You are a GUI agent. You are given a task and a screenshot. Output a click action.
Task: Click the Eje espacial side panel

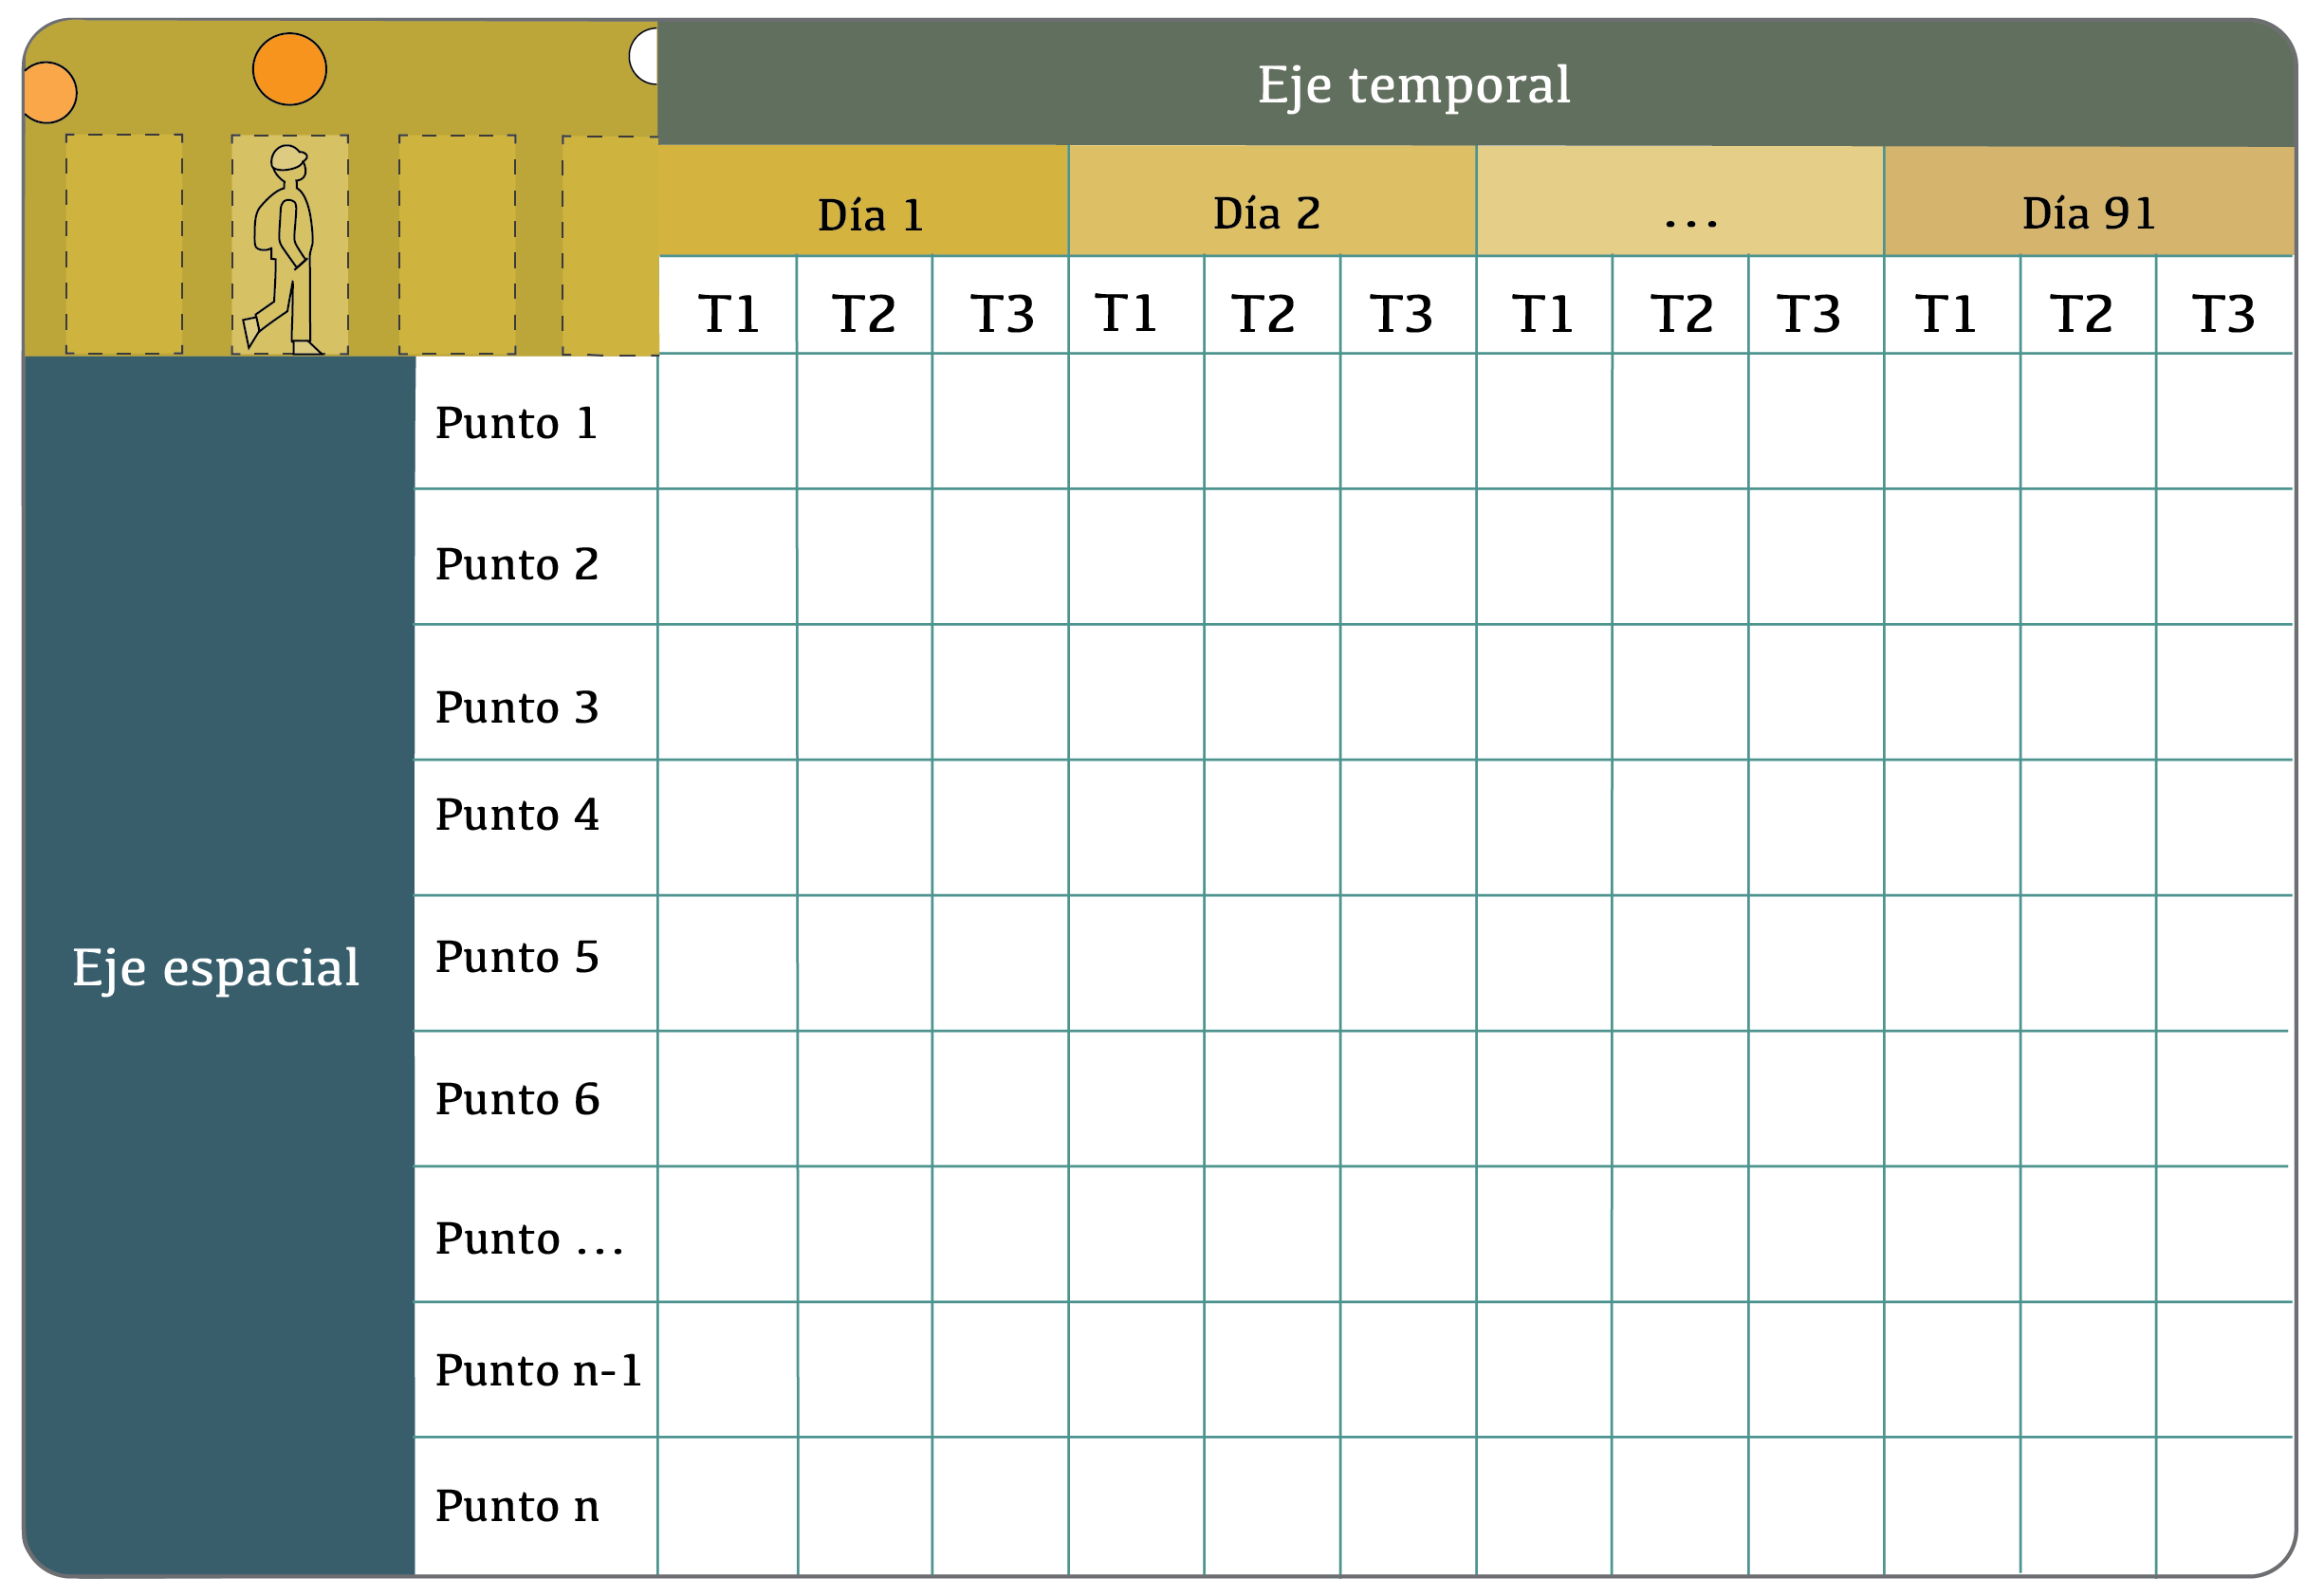coord(218,966)
